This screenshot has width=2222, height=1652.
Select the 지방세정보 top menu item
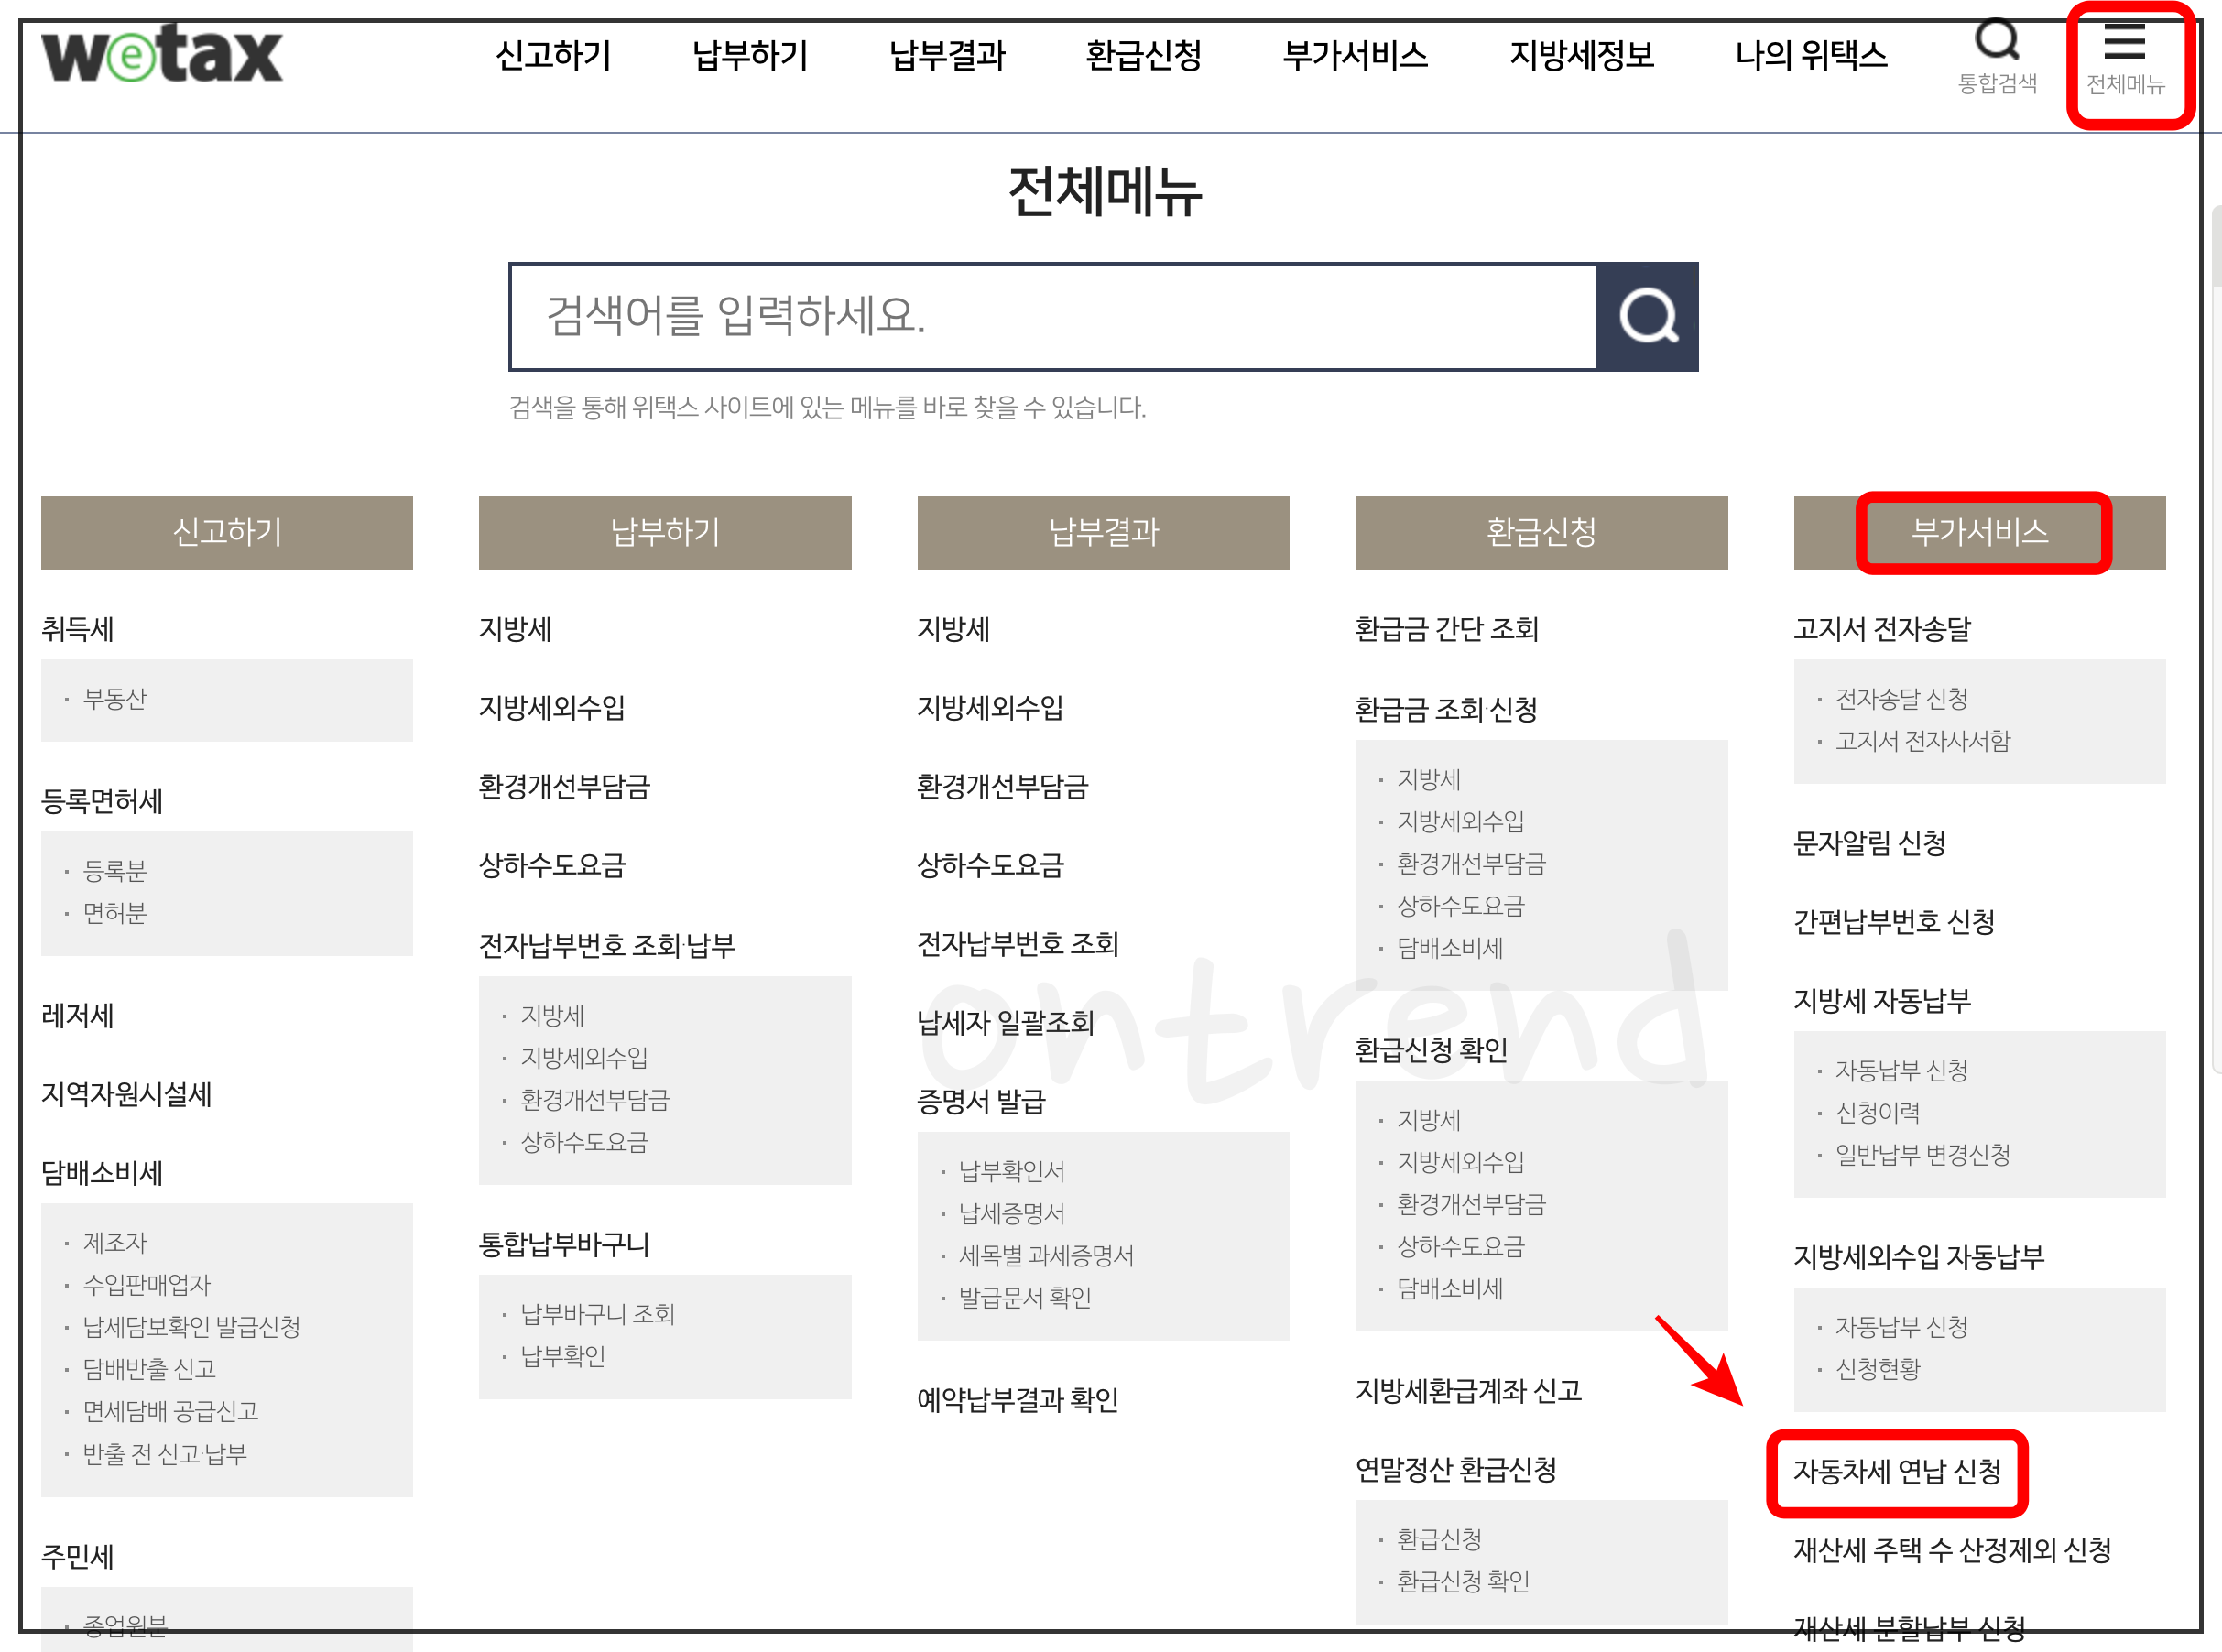(1581, 55)
